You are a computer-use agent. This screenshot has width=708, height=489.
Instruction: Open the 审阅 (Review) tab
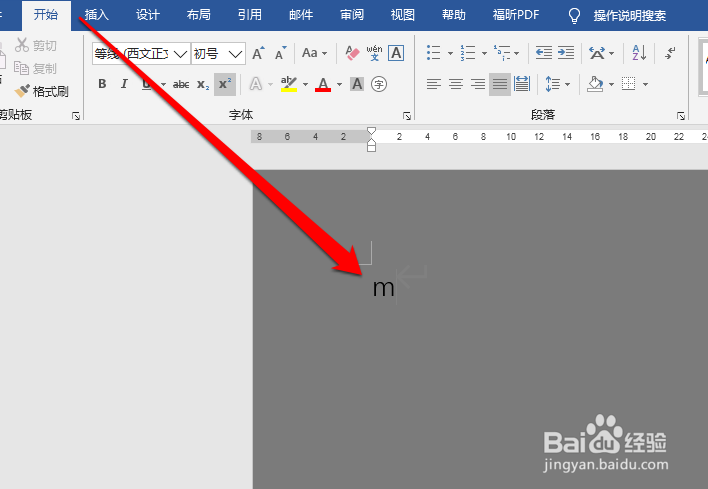click(x=352, y=15)
